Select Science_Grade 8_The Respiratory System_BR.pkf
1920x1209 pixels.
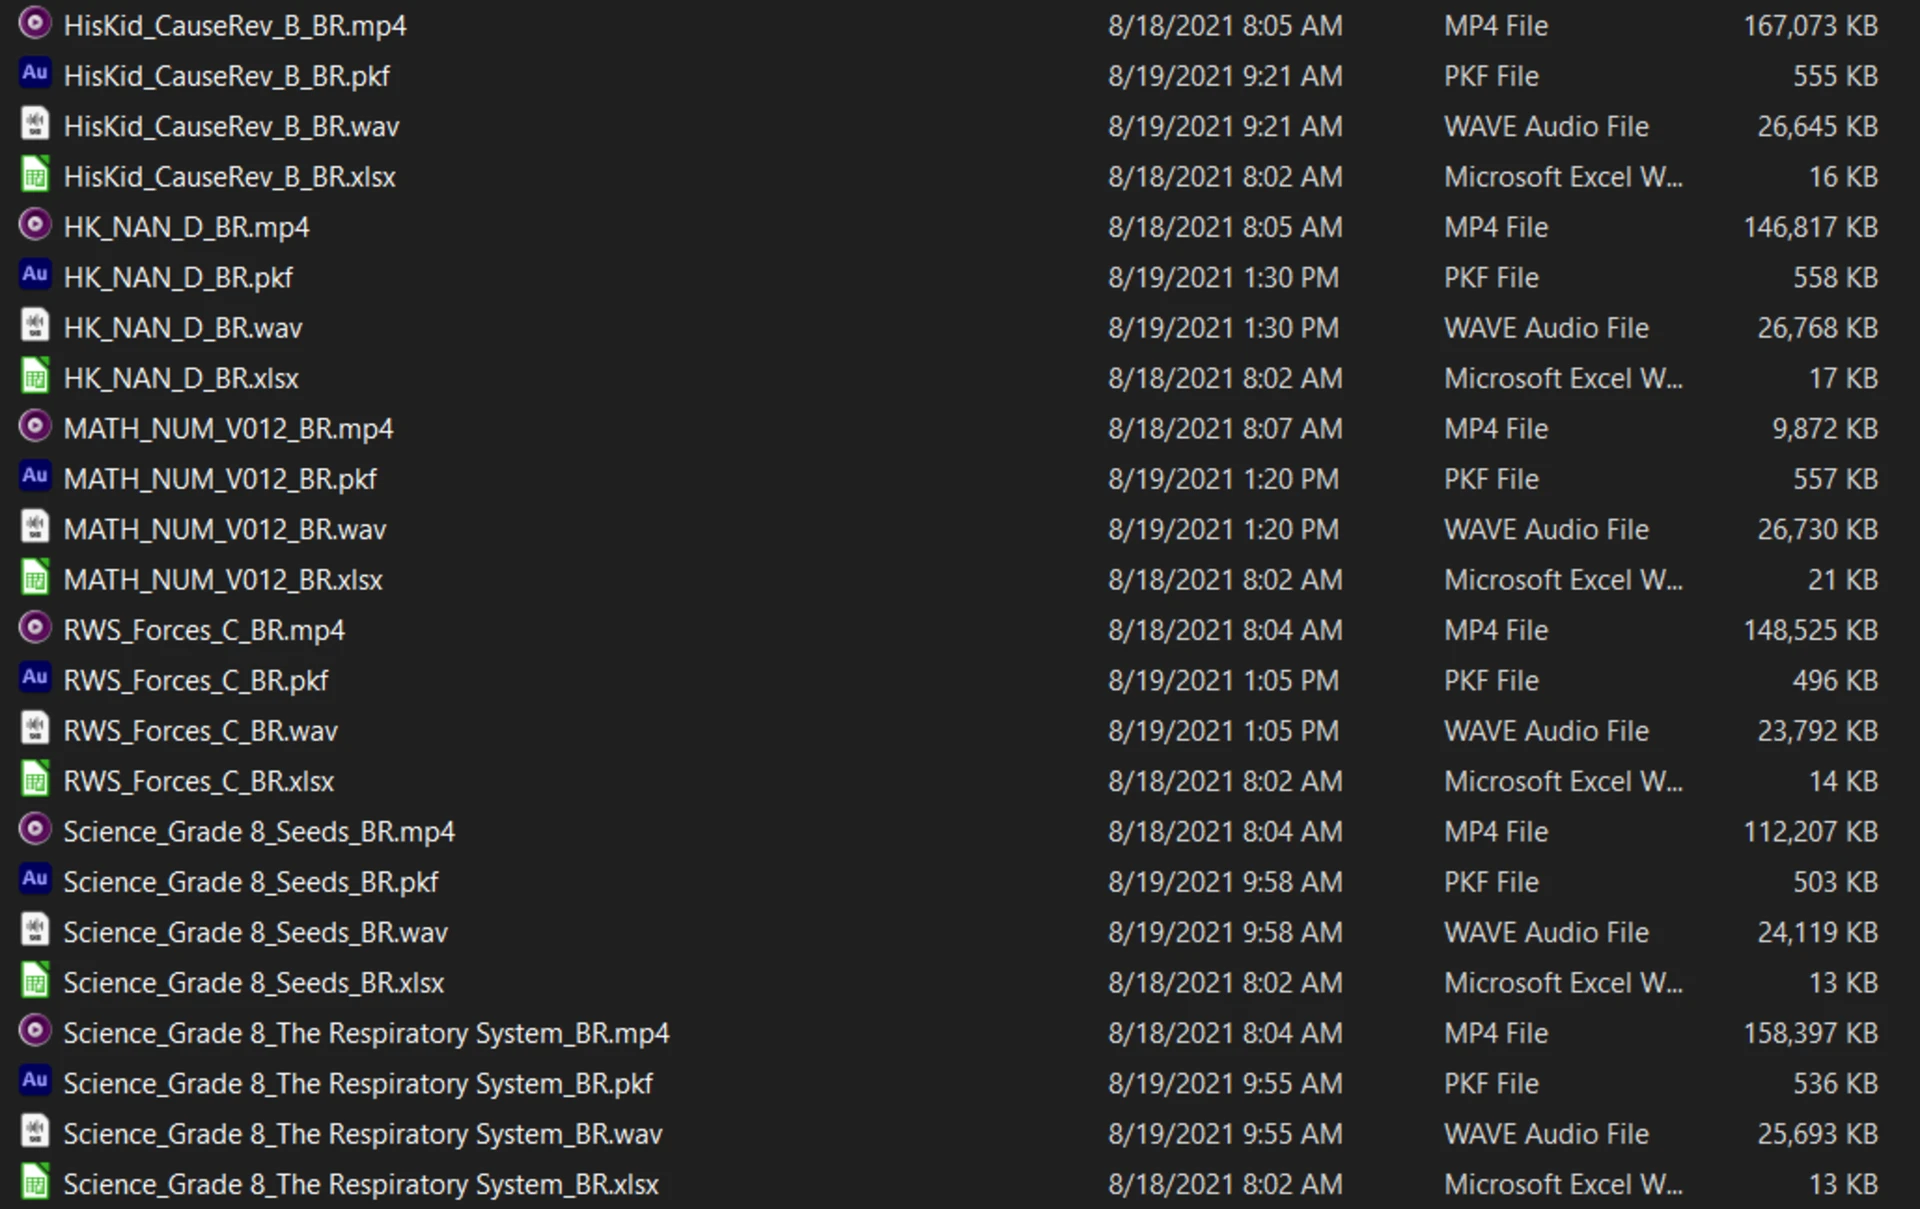coord(358,1084)
